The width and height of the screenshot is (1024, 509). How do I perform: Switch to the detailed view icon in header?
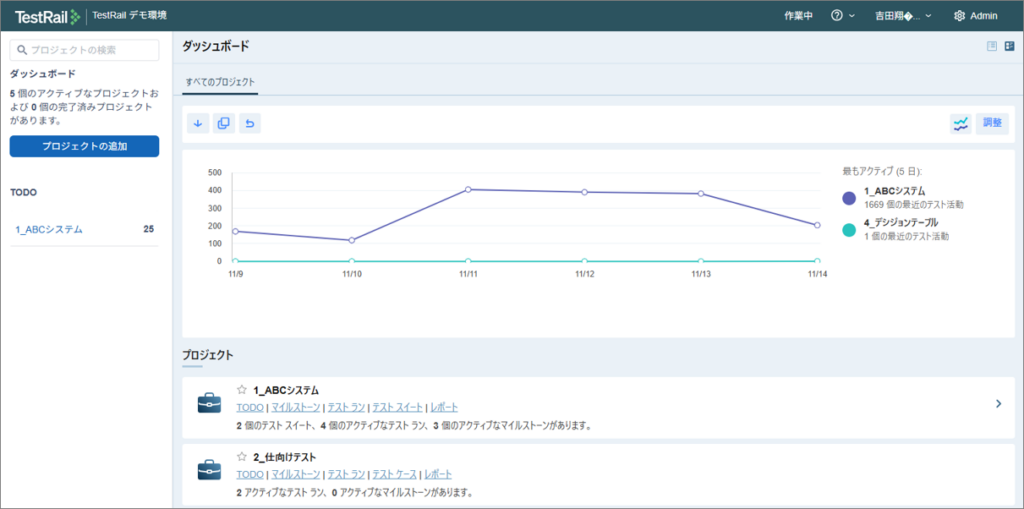tap(1009, 46)
